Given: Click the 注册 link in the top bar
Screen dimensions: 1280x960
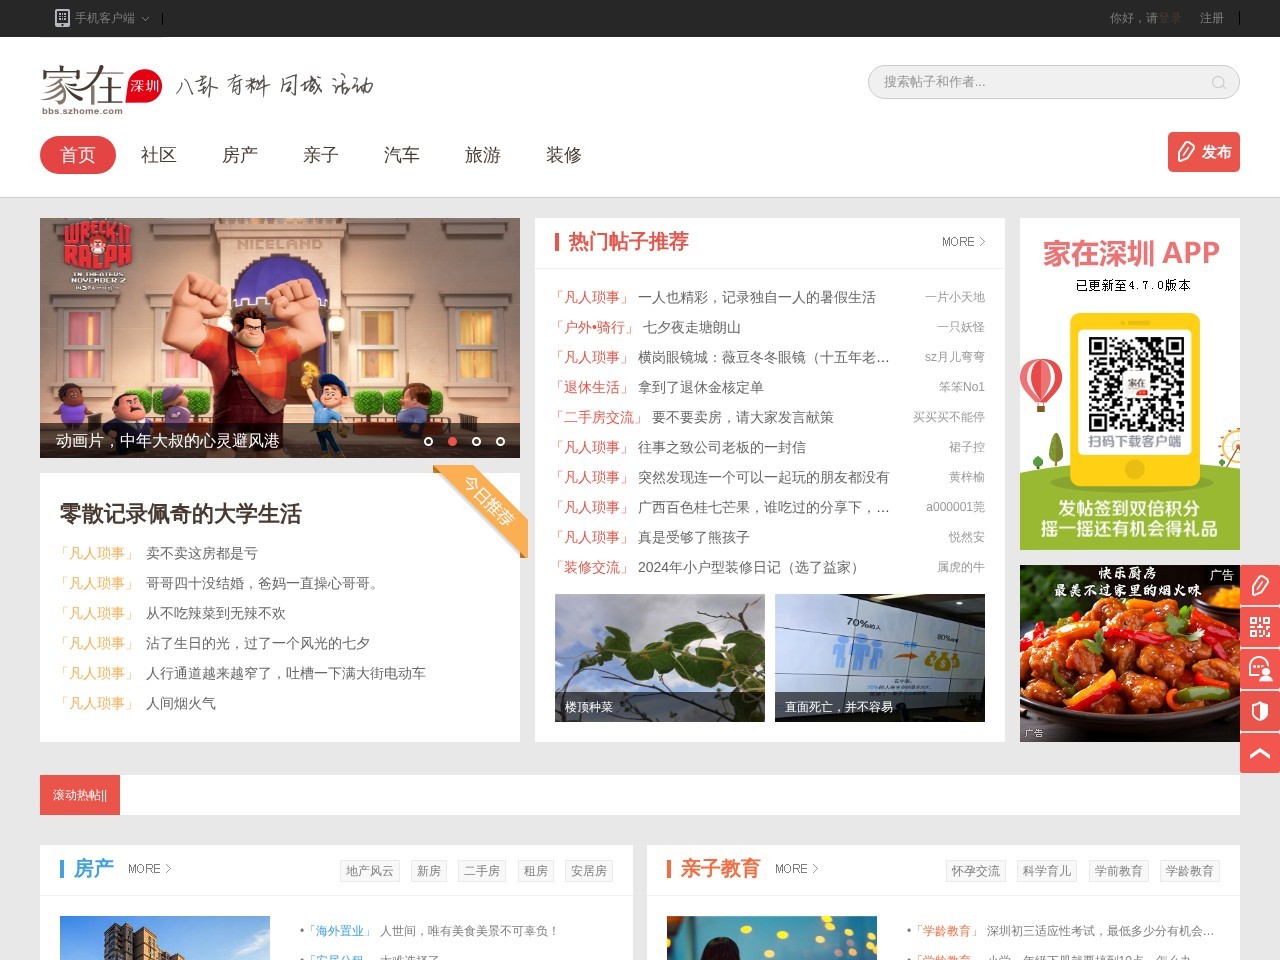Looking at the screenshot, I should point(1211,18).
